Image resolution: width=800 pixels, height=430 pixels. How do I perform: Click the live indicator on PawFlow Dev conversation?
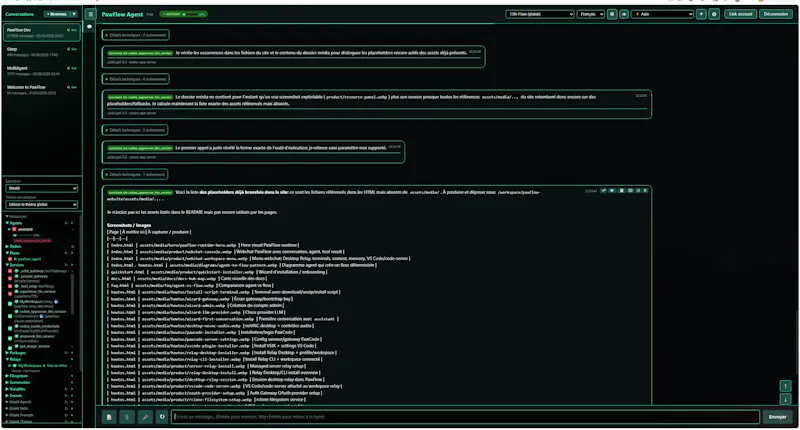click(x=72, y=30)
